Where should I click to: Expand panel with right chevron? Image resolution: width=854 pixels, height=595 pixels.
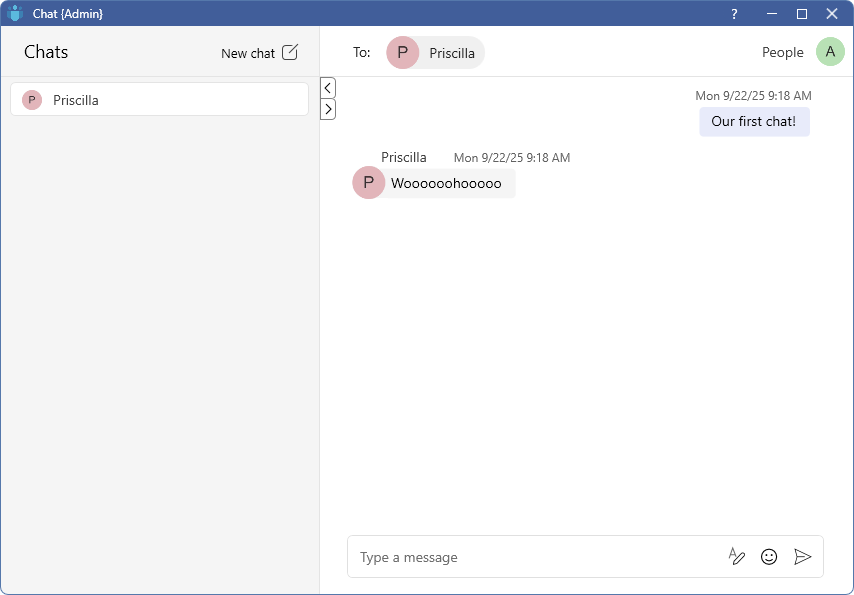328,109
